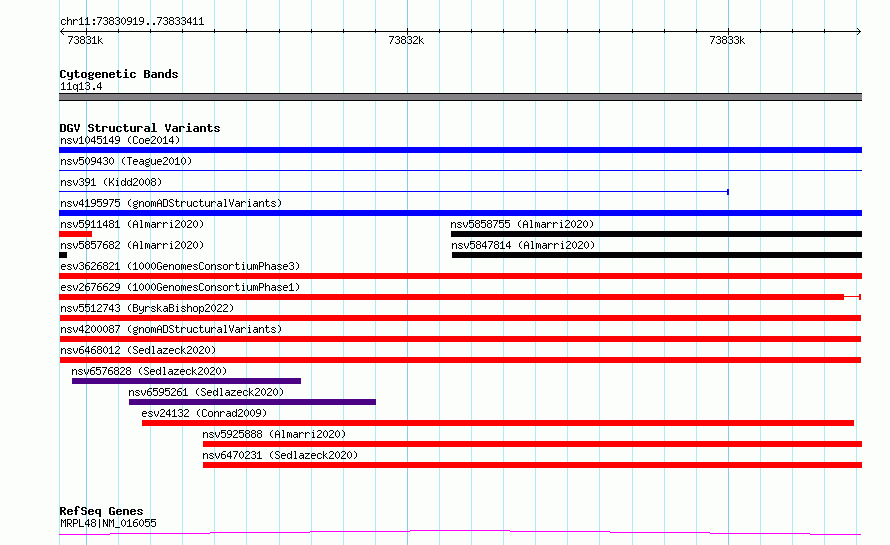Open esv24132 (Conrad2009) variant label
890x545 pixels.
click(x=204, y=413)
